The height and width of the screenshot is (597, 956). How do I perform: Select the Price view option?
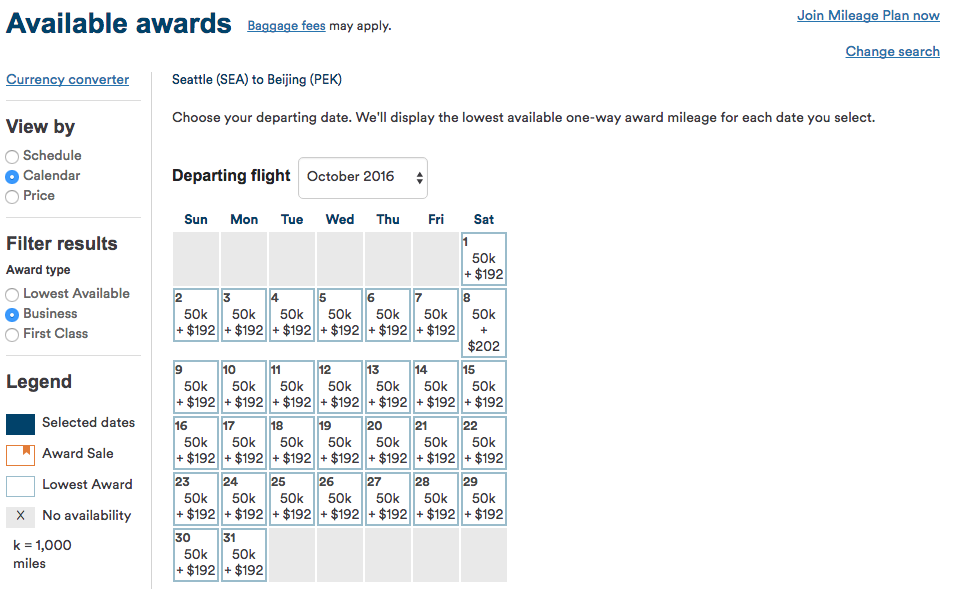click(12, 196)
